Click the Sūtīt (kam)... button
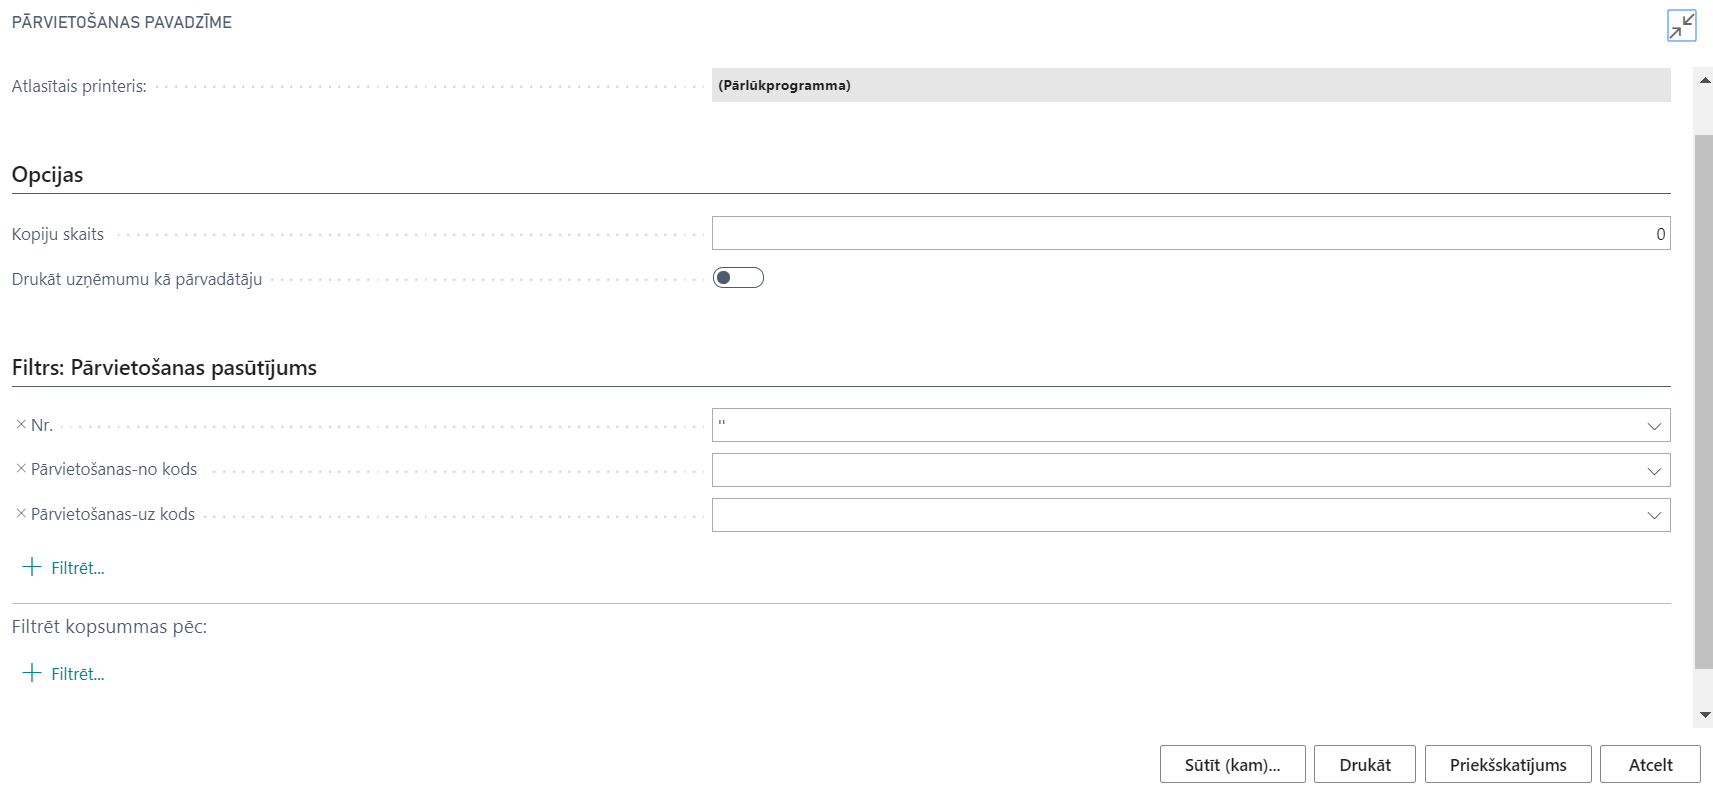Viewport: 1713px width, 796px height. (x=1233, y=764)
